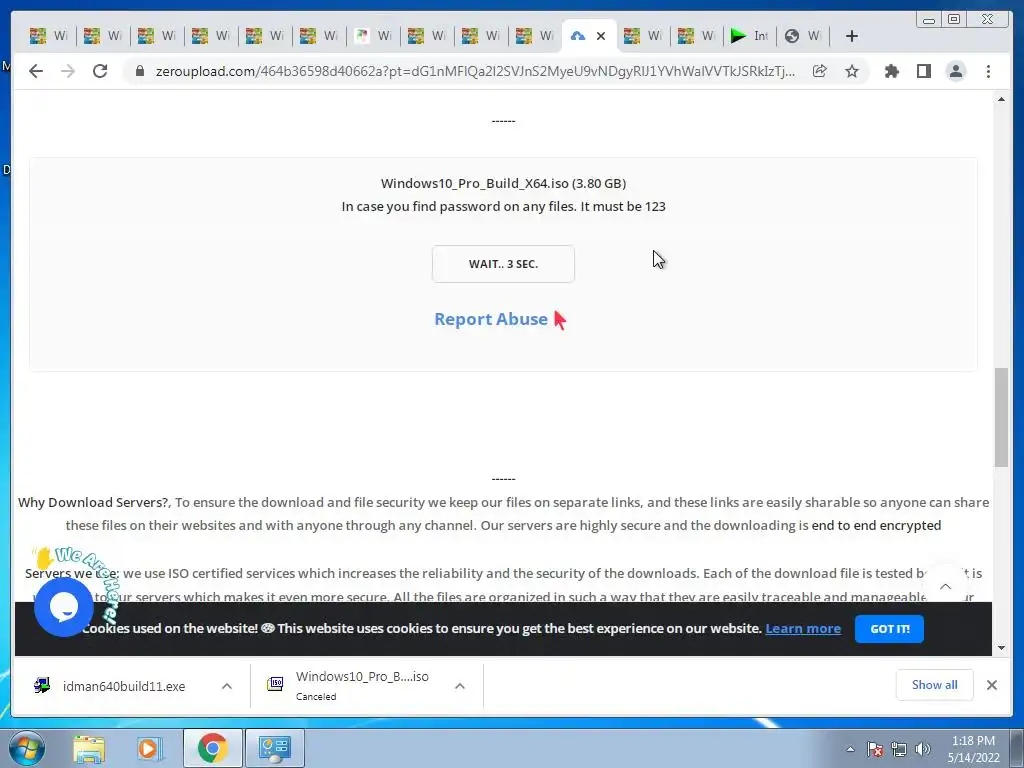This screenshot has width=1024, height=768.
Task: Click the WAIT.. 3 SEC. button
Action: 503,264
